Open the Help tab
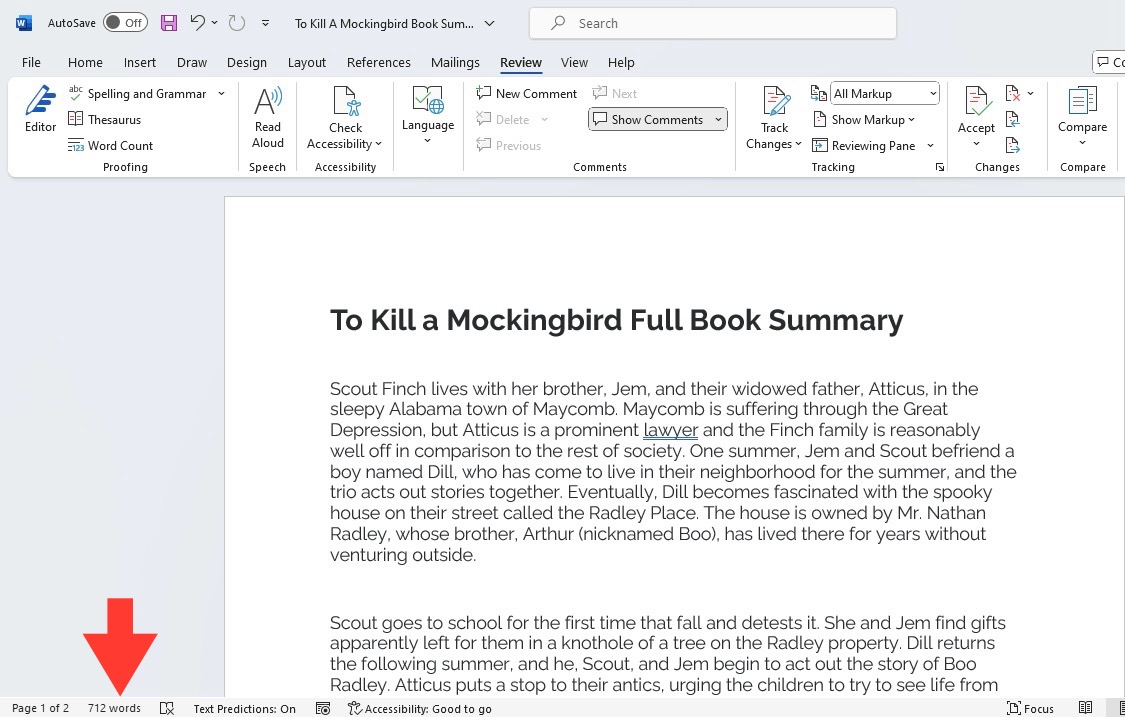The image size is (1125, 717). (x=621, y=62)
